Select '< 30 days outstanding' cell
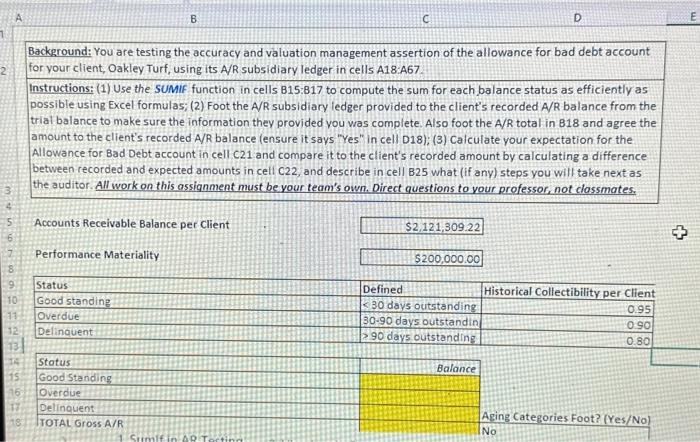This screenshot has height=442, width=700. 421,306
